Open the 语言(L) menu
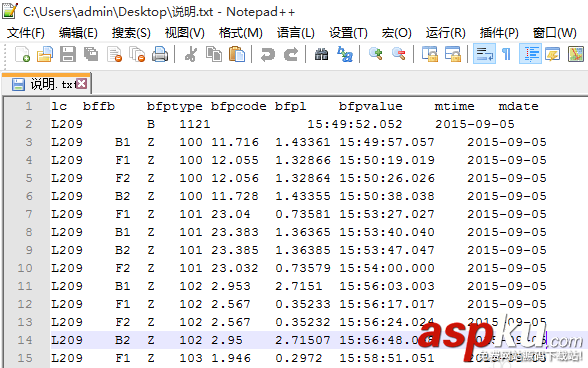588x368 pixels. click(296, 33)
